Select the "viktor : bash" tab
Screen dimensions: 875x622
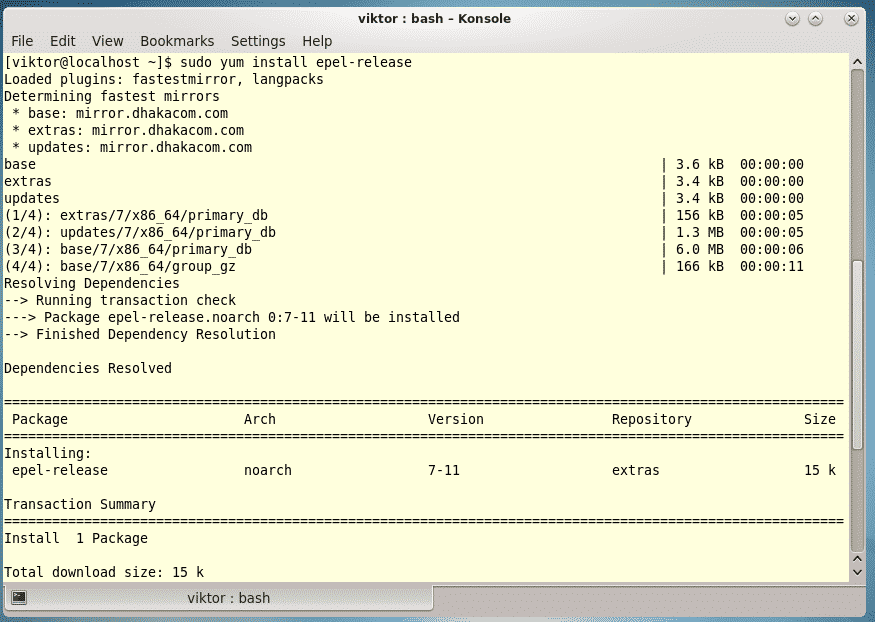click(x=228, y=598)
